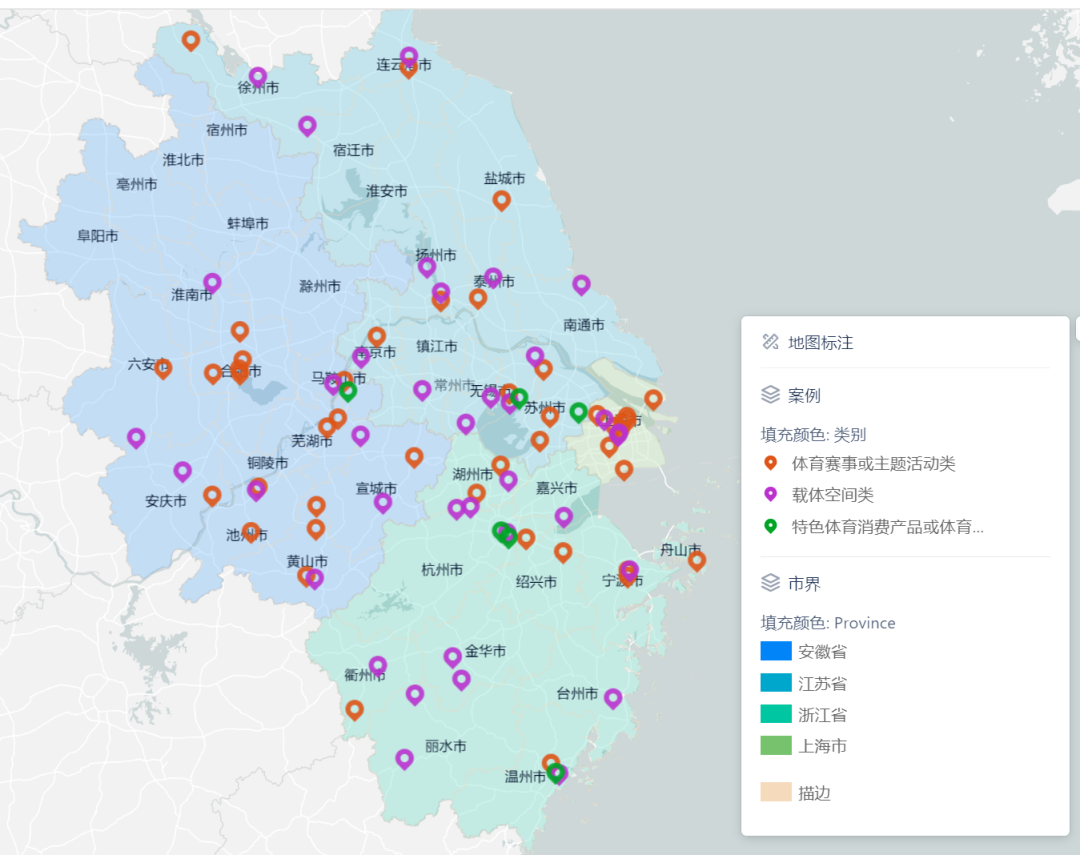
Task: Click the 市界 layer stack icon
Action: pyautogui.click(x=770, y=583)
